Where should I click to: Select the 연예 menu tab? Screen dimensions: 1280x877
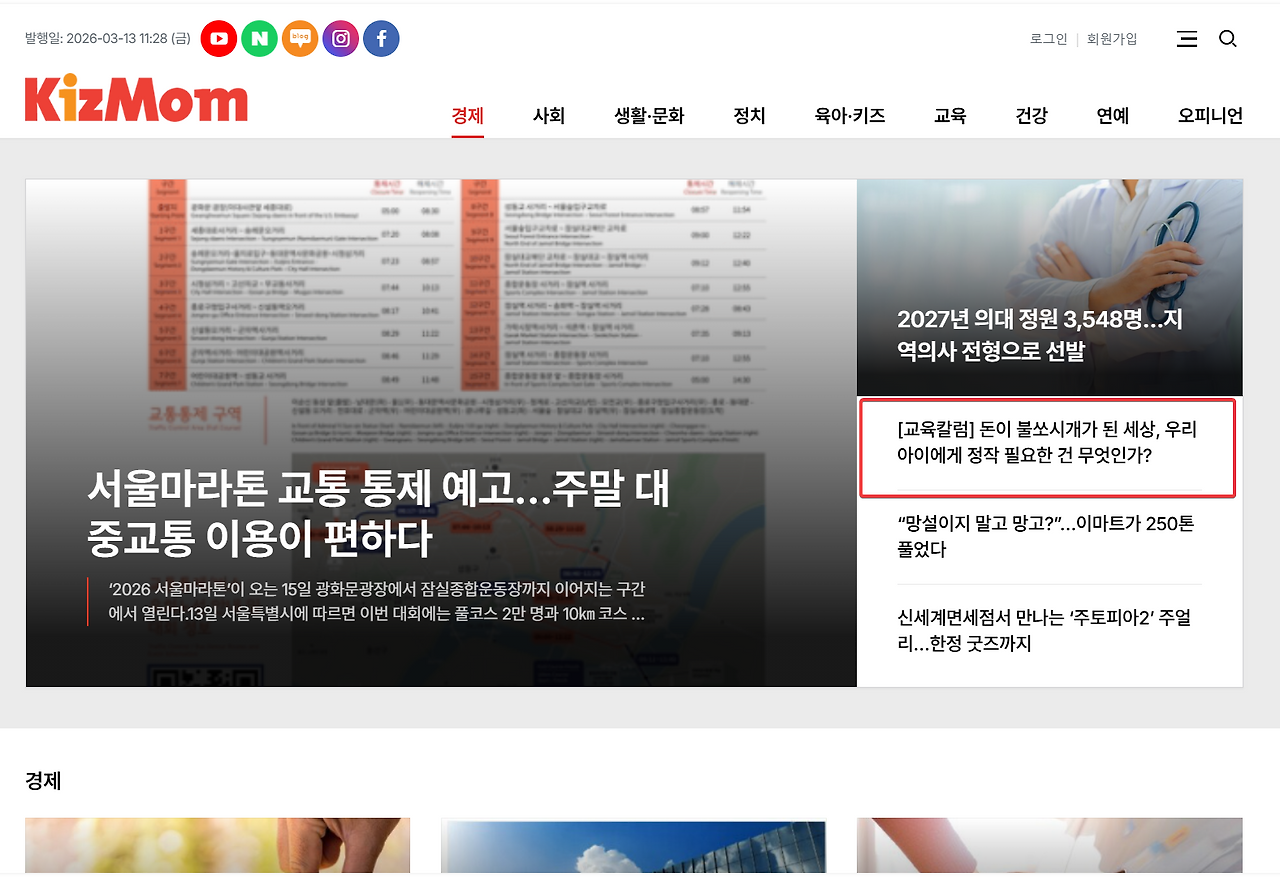[x=1113, y=116]
